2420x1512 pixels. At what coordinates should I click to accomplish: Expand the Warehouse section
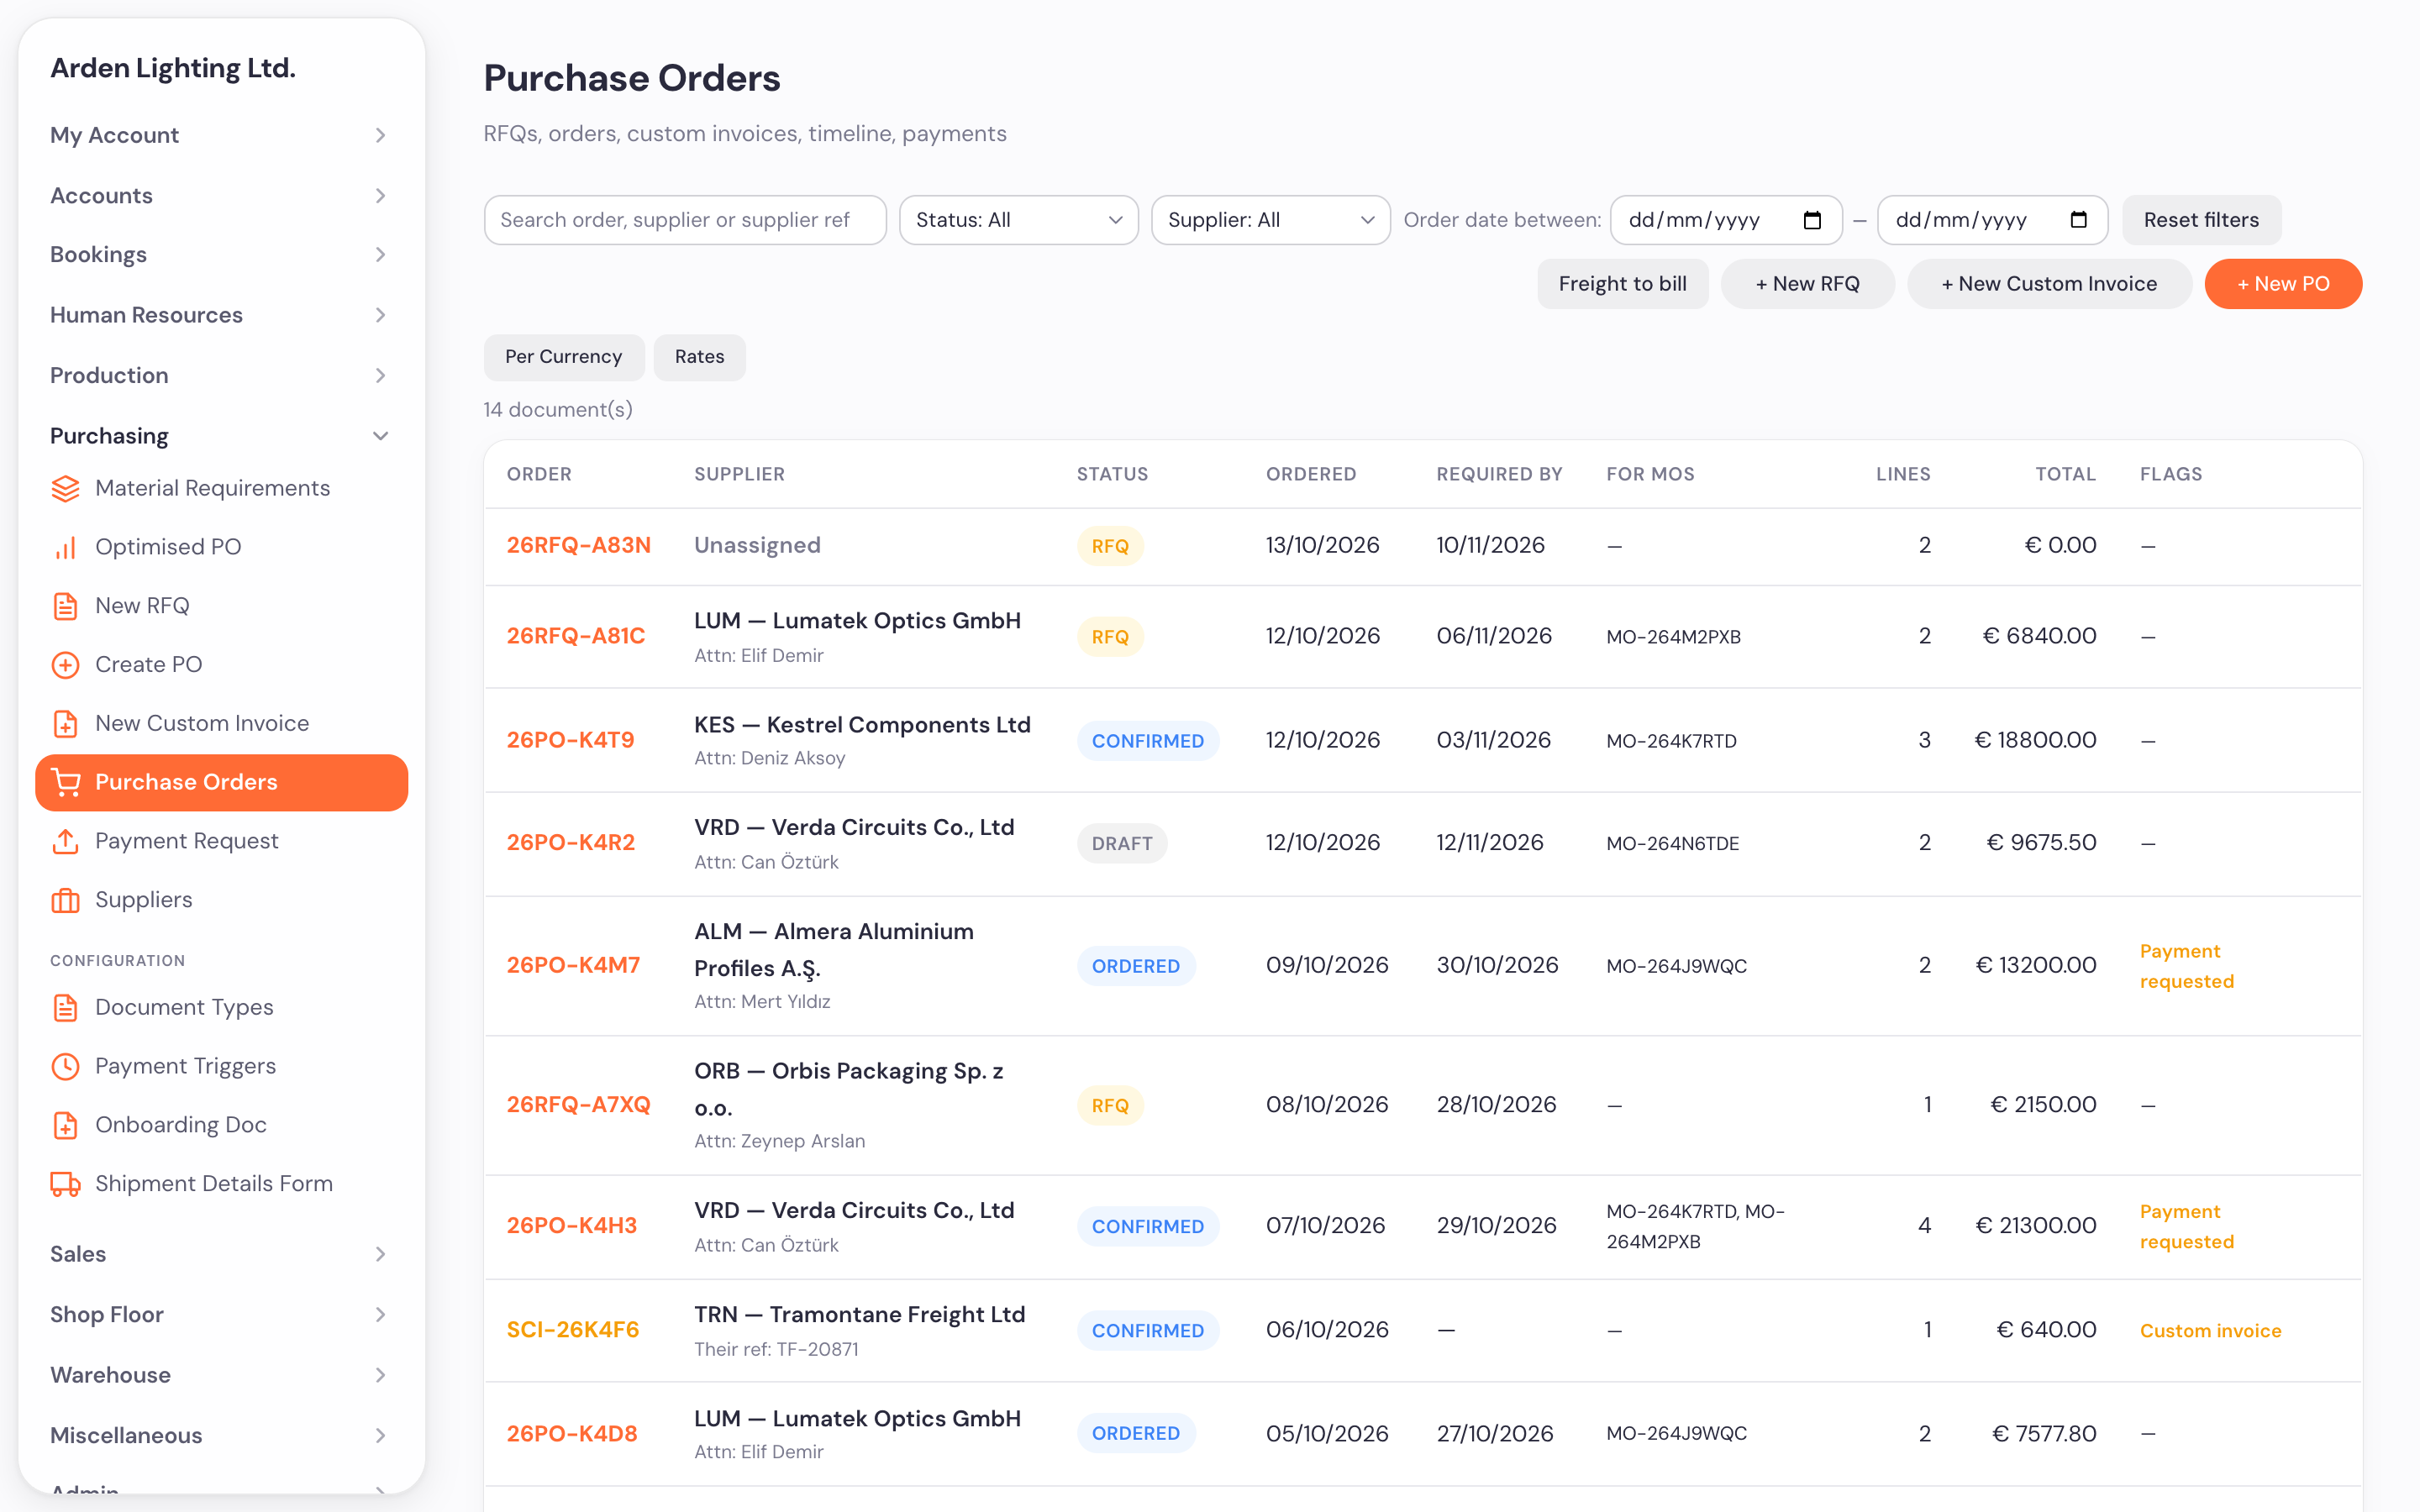coord(219,1374)
